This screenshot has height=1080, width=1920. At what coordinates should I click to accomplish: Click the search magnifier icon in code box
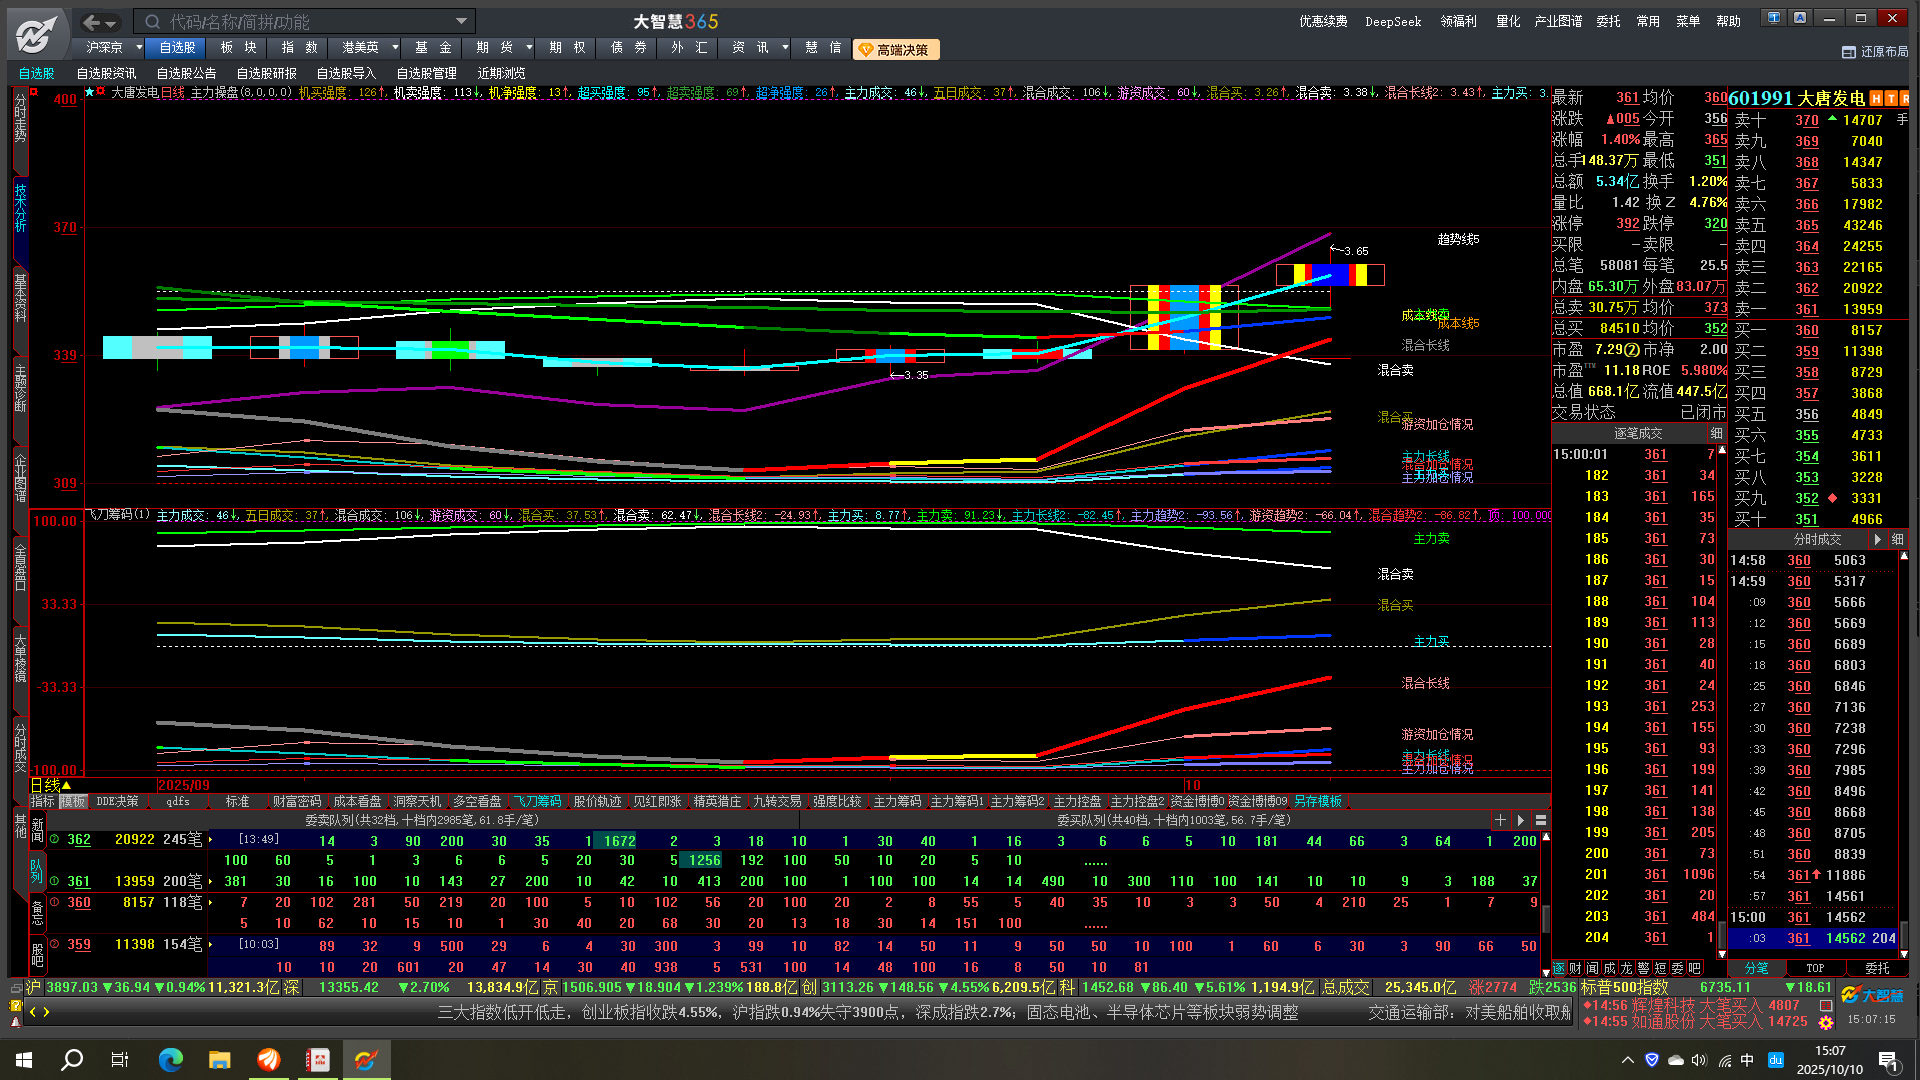point(152,22)
